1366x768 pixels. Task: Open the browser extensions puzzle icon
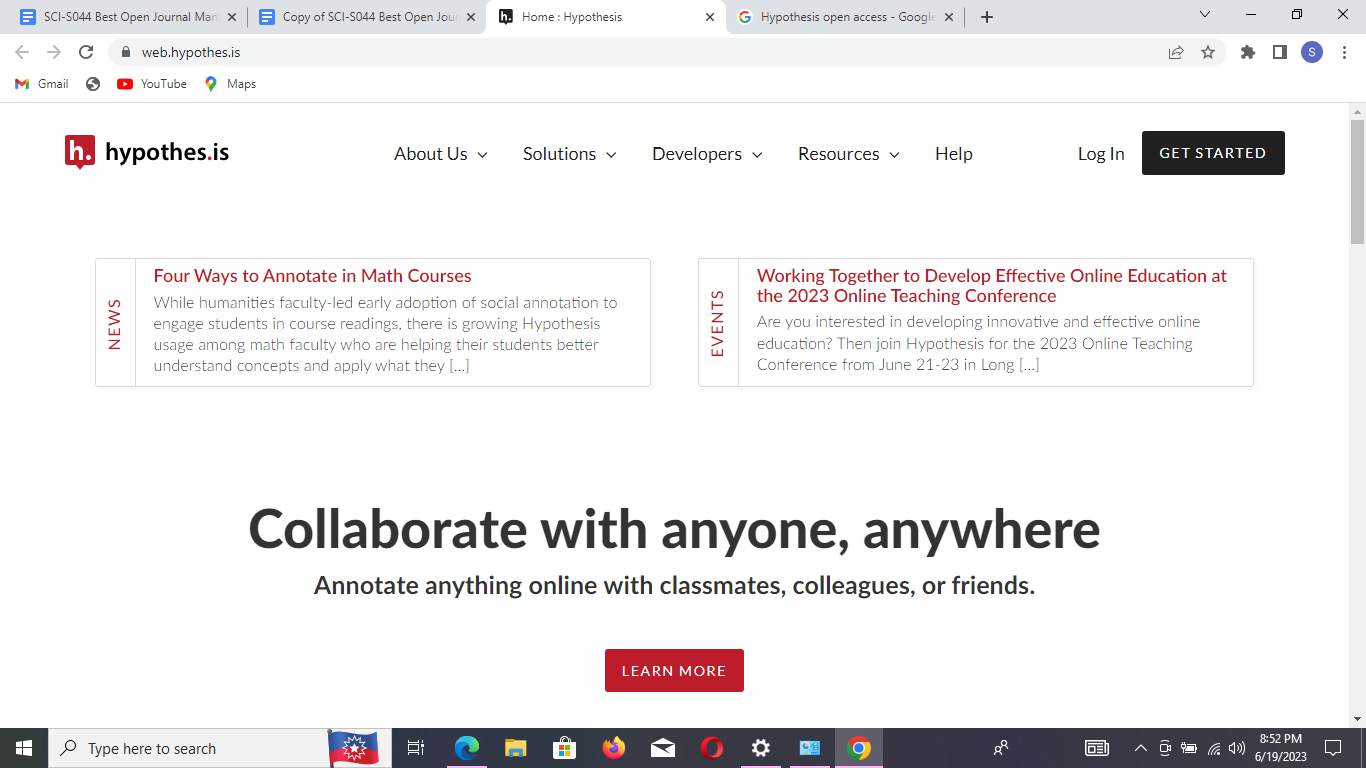pos(1247,51)
